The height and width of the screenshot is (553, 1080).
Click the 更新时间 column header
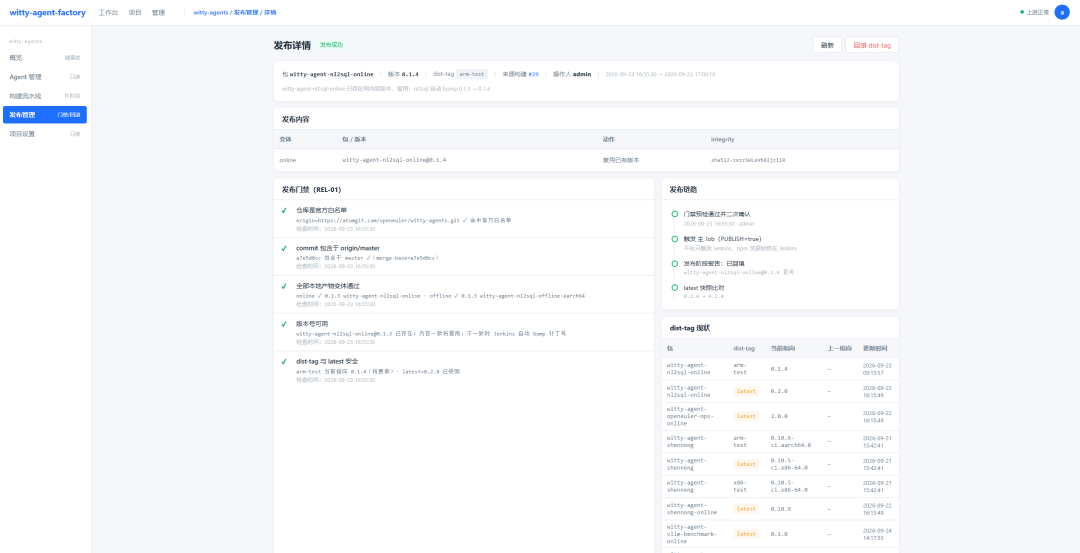coord(875,348)
